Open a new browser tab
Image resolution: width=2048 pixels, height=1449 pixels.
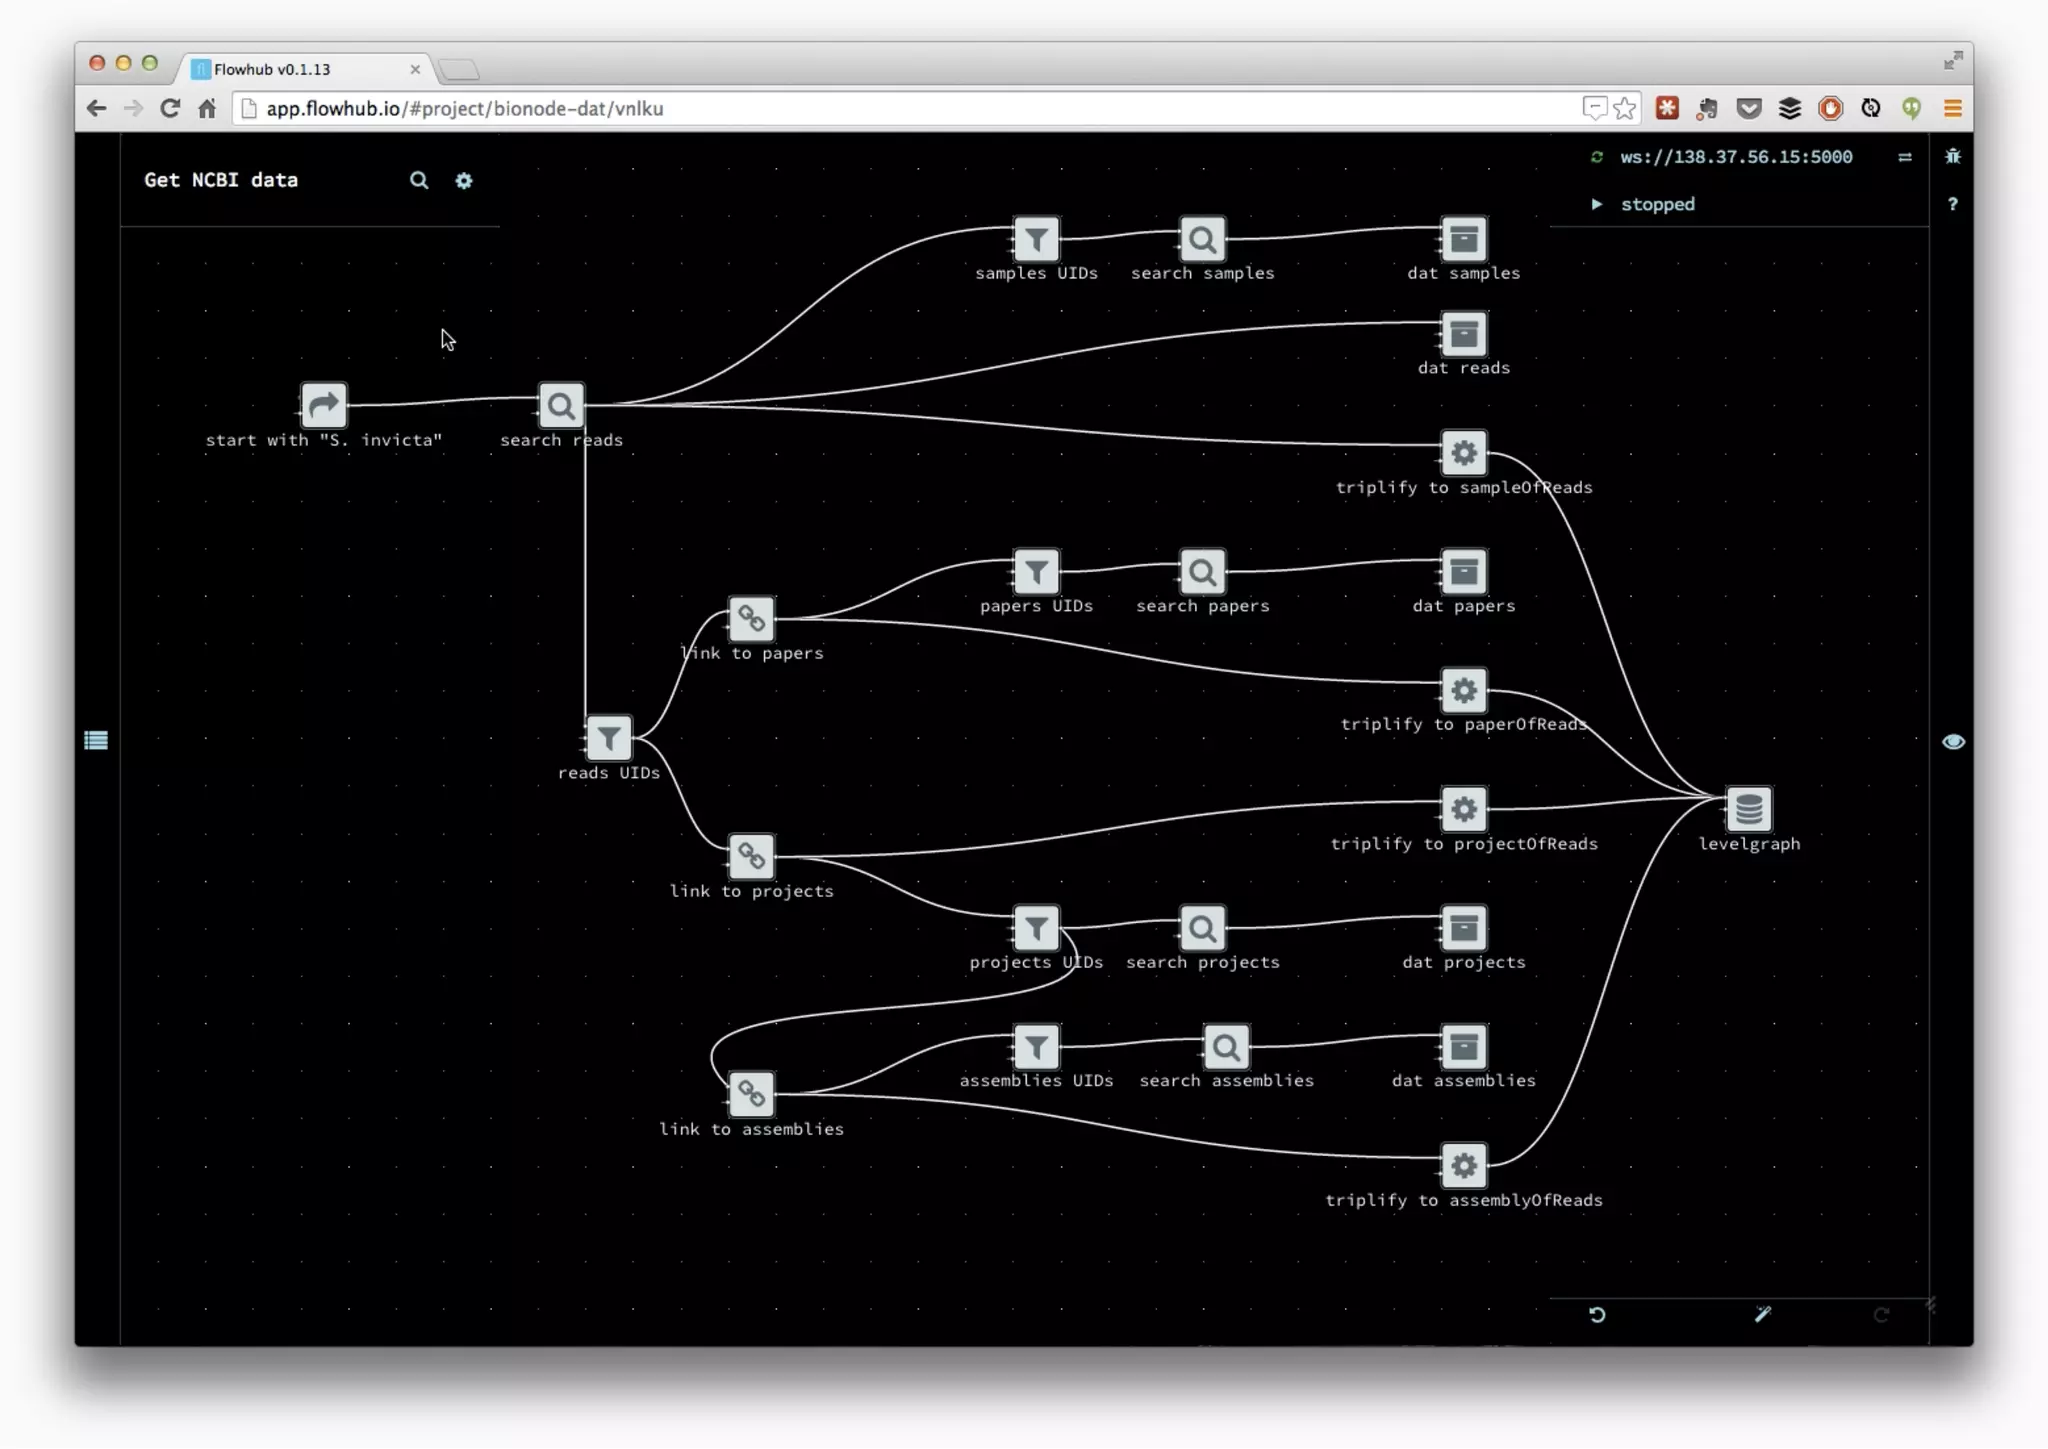point(460,69)
